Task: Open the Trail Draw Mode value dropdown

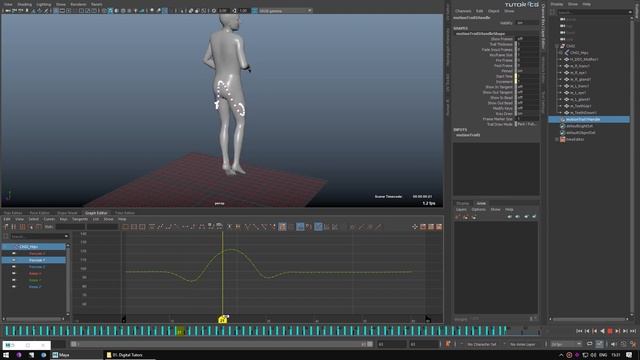Action: 528,124
